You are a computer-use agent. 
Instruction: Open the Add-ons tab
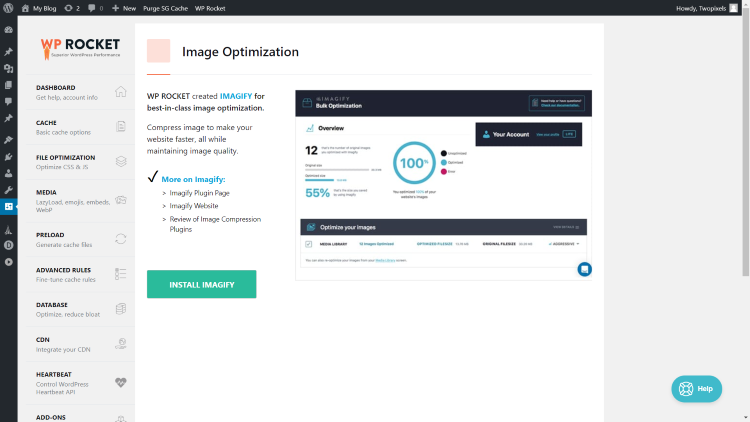click(80, 414)
